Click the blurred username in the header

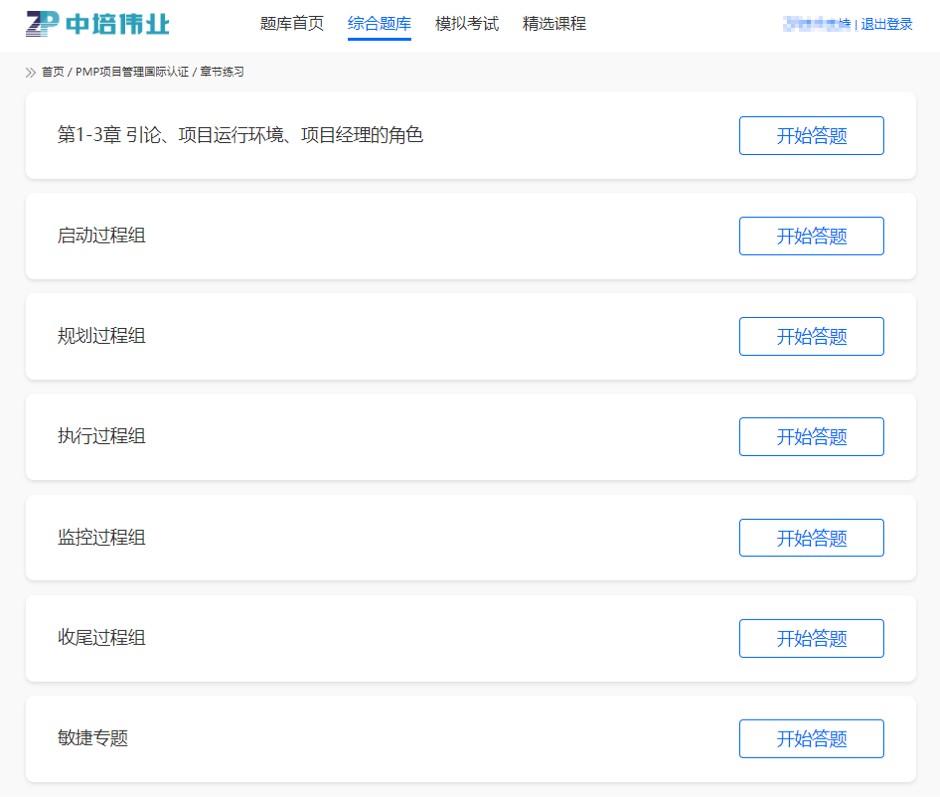(x=817, y=24)
